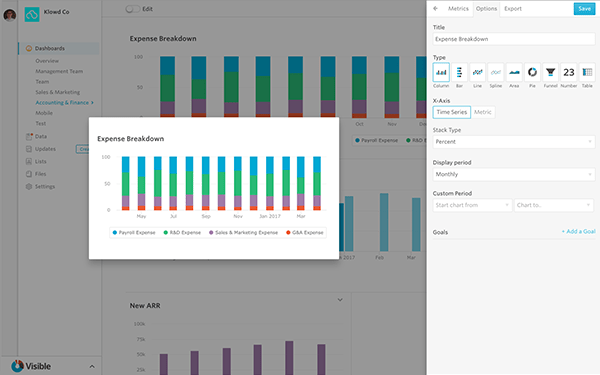Viewport: 600px width, 375px height.
Task: Expand the New ARR chart chevron
Action: click(x=340, y=300)
